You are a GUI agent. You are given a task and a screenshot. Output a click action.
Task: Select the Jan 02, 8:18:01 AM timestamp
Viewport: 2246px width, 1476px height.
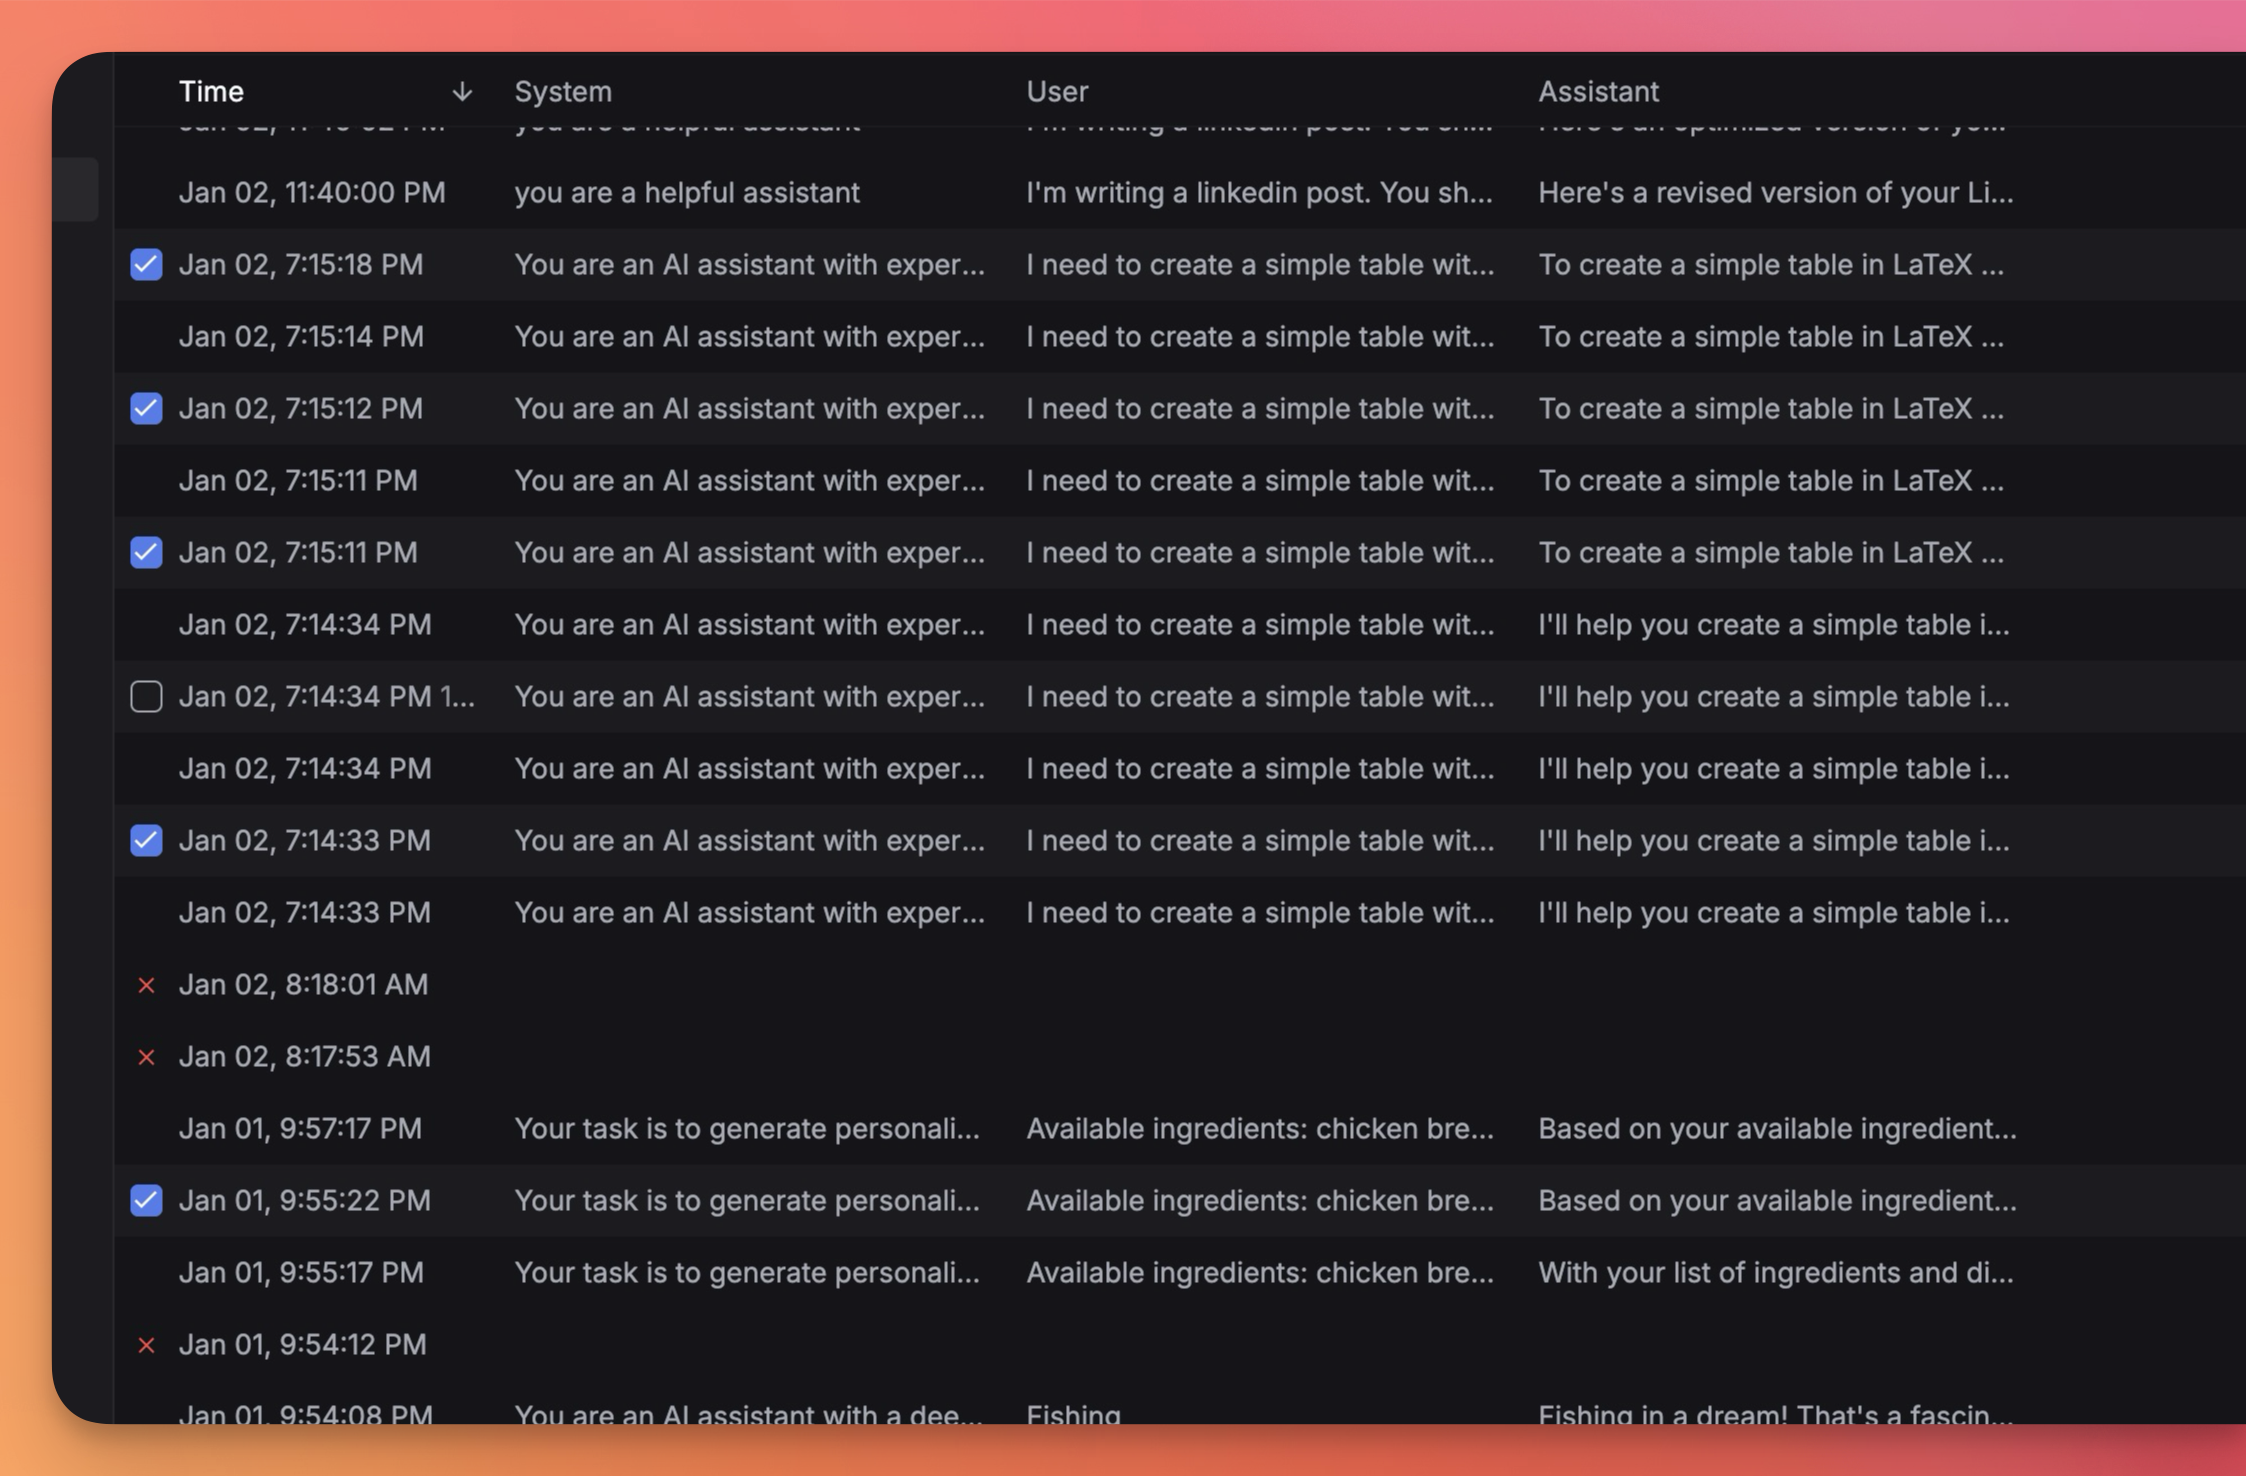303,985
